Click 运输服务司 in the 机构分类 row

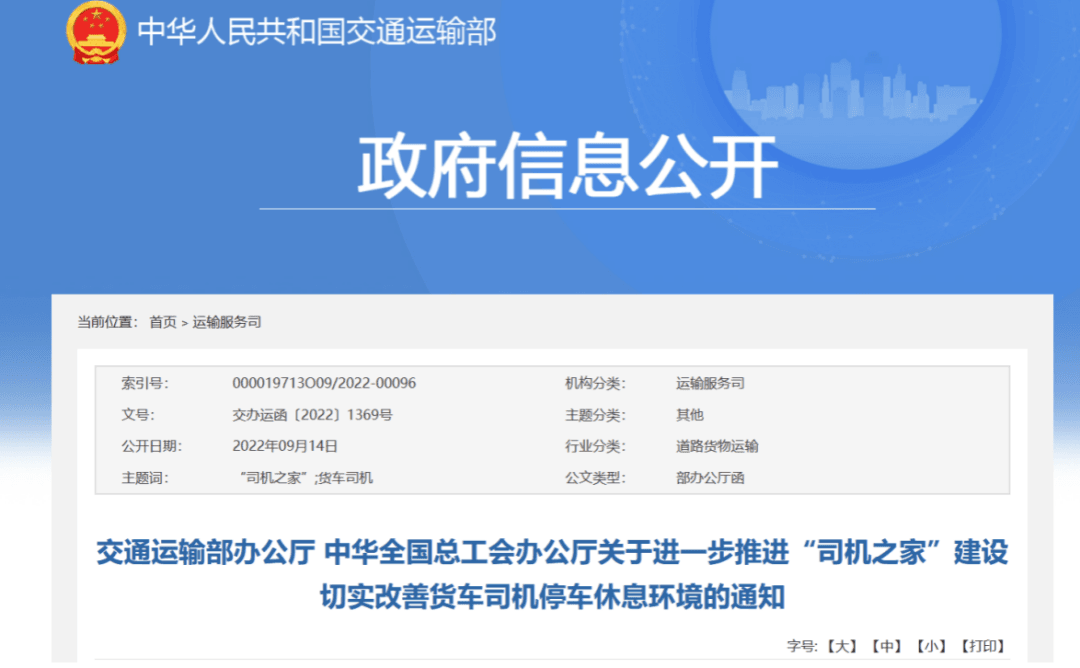point(710,383)
